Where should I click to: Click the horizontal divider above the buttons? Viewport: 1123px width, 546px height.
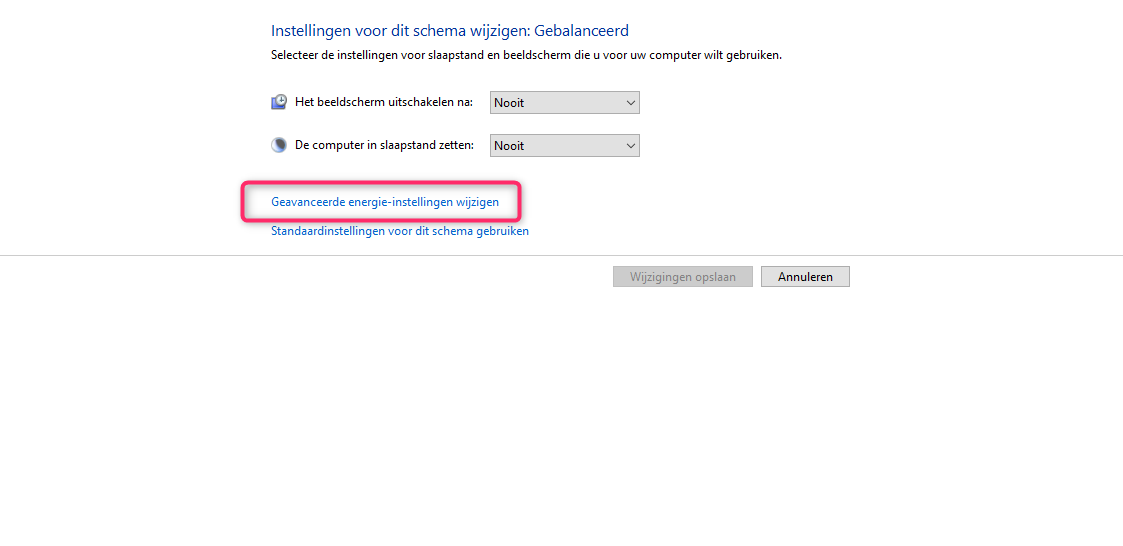coord(561,255)
